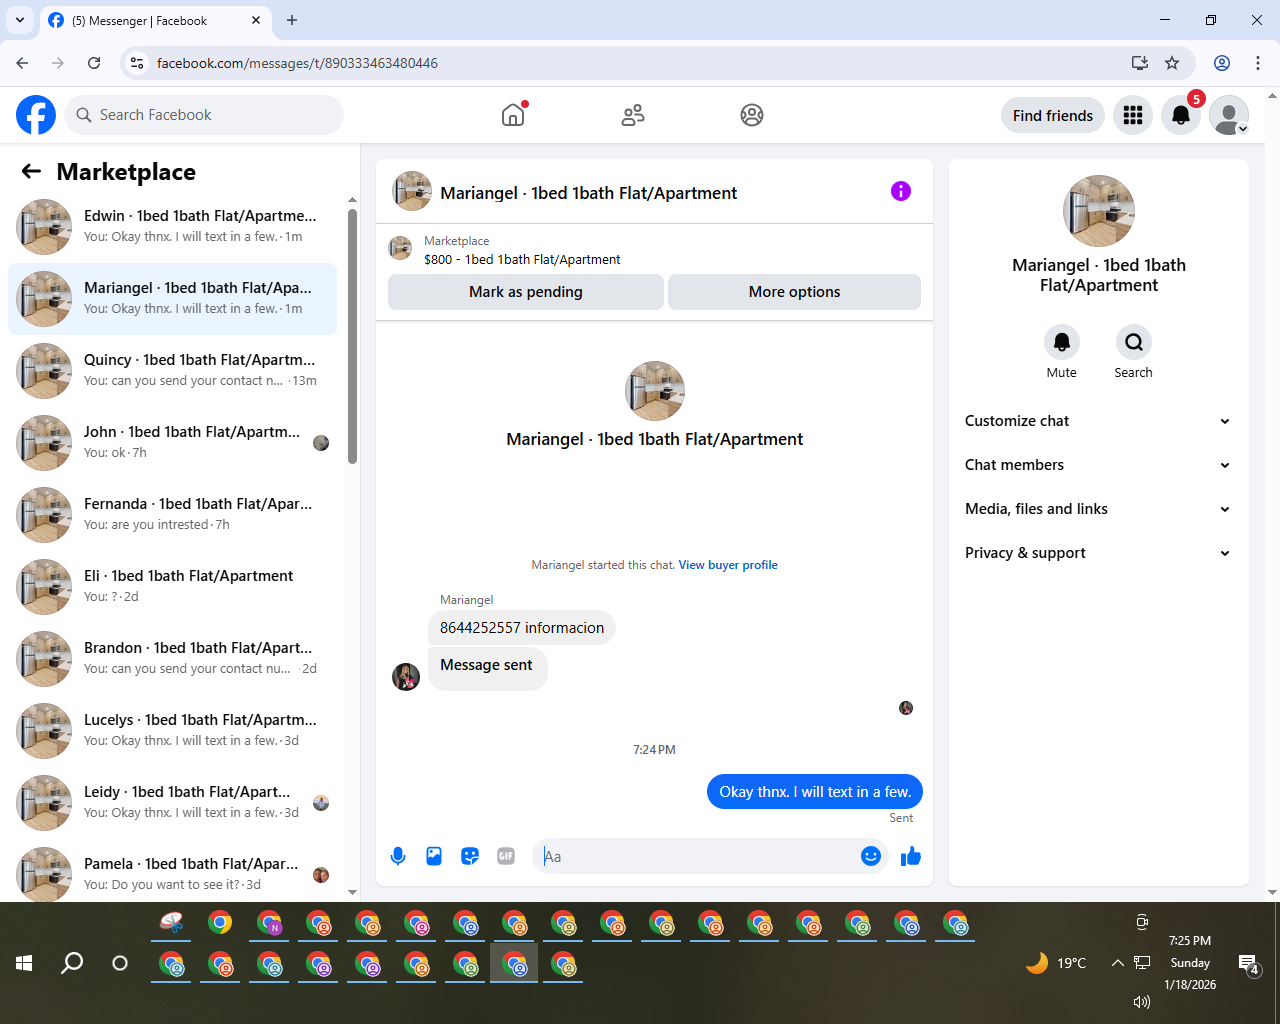
Task: Open the Groups icon in top navigation
Action: tap(752, 115)
